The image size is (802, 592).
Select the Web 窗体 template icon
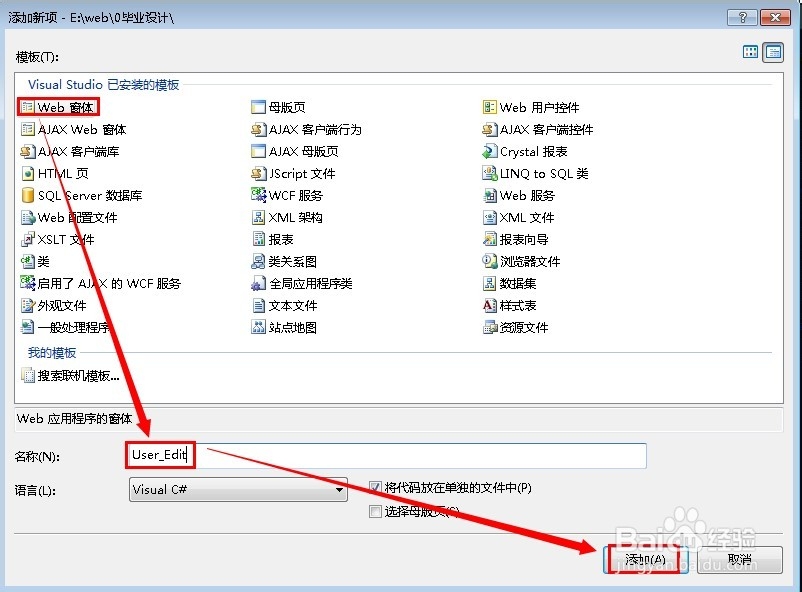[x=28, y=107]
